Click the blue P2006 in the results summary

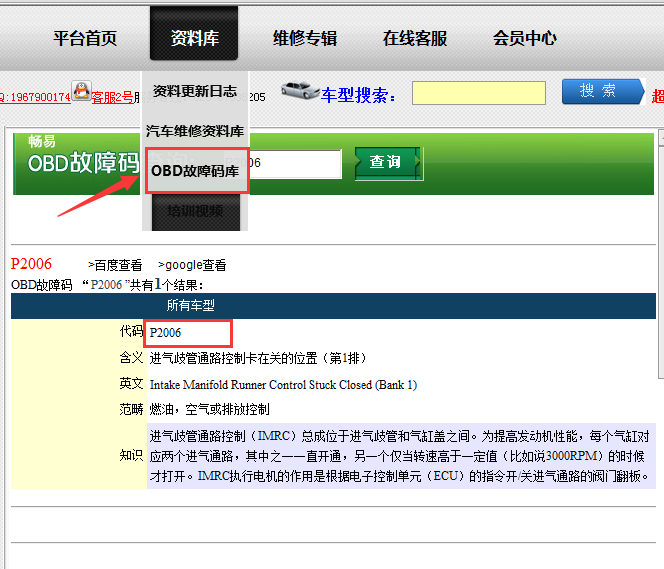pos(106,284)
